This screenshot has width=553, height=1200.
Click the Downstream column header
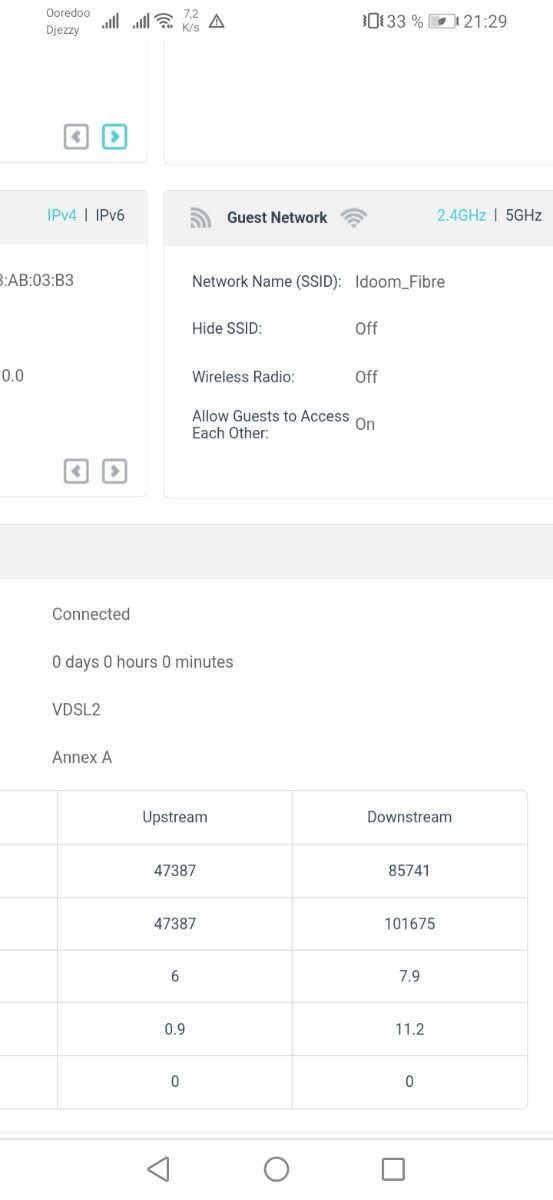pyautogui.click(x=409, y=817)
